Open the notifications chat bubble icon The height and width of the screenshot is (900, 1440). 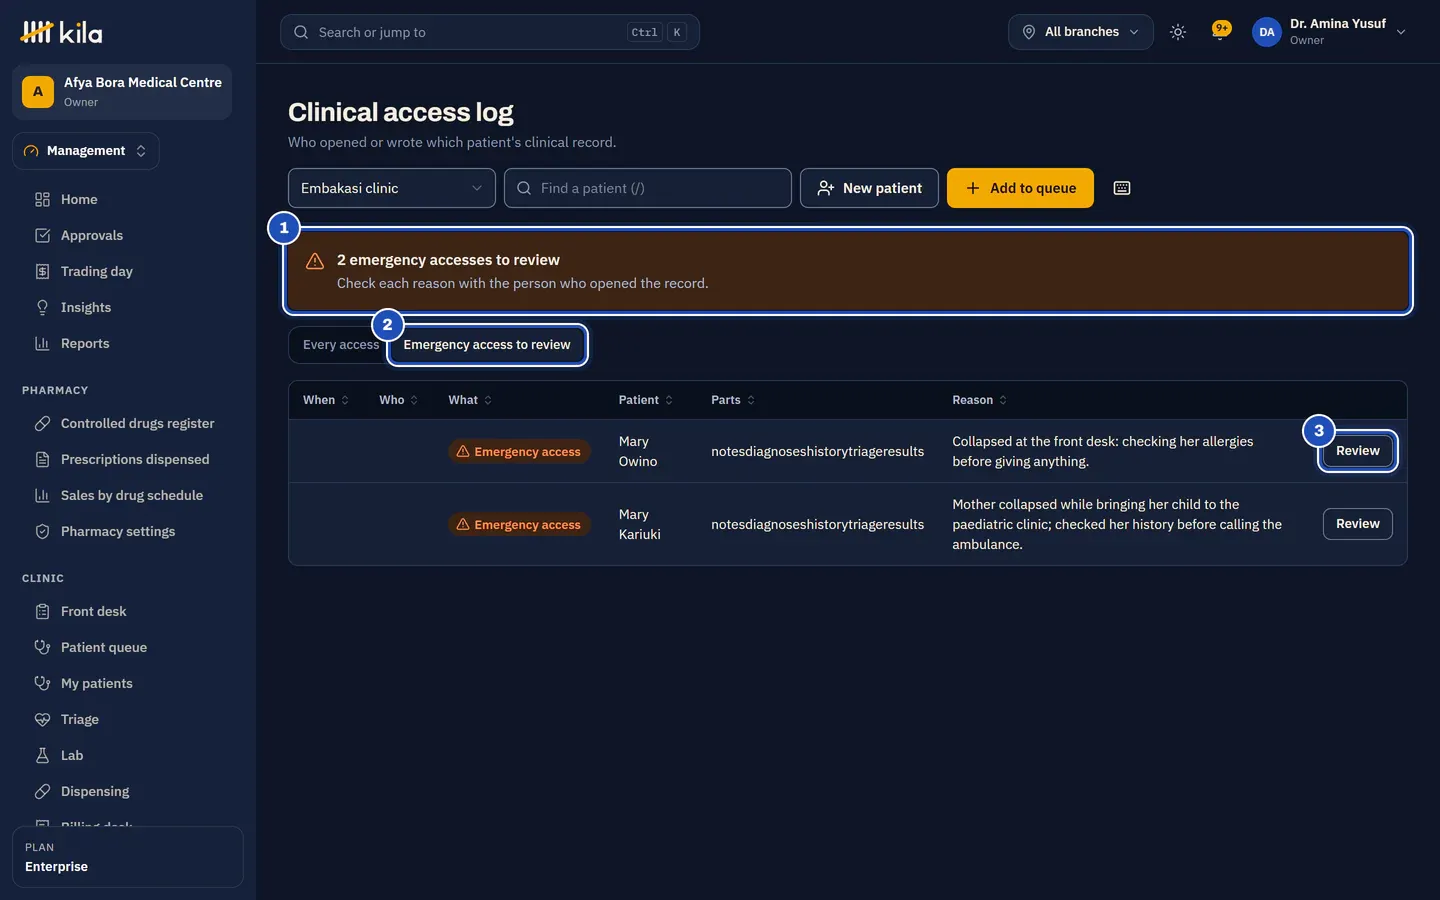tap(1220, 31)
